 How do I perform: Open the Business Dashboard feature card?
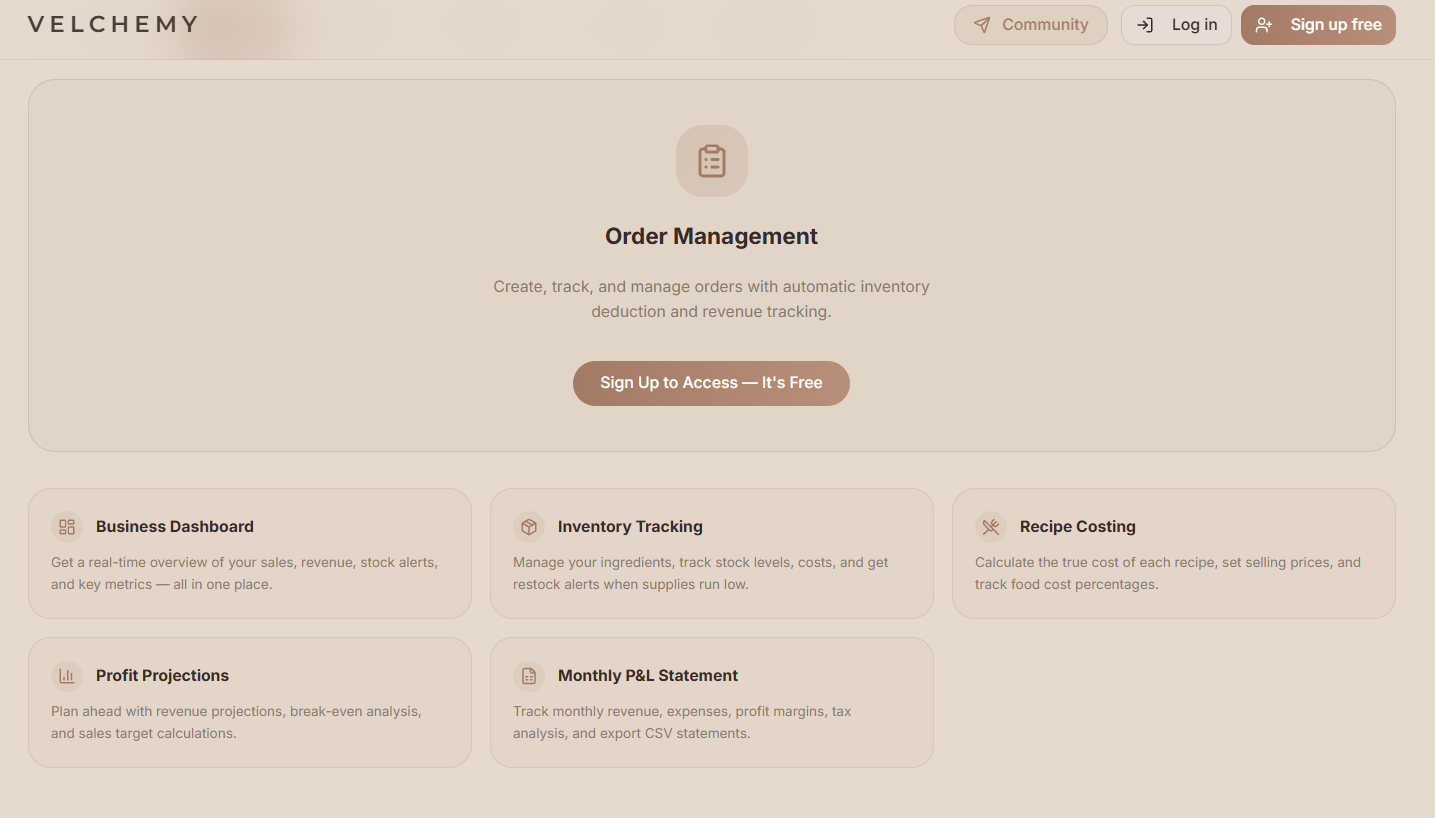(x=249, y=553)
